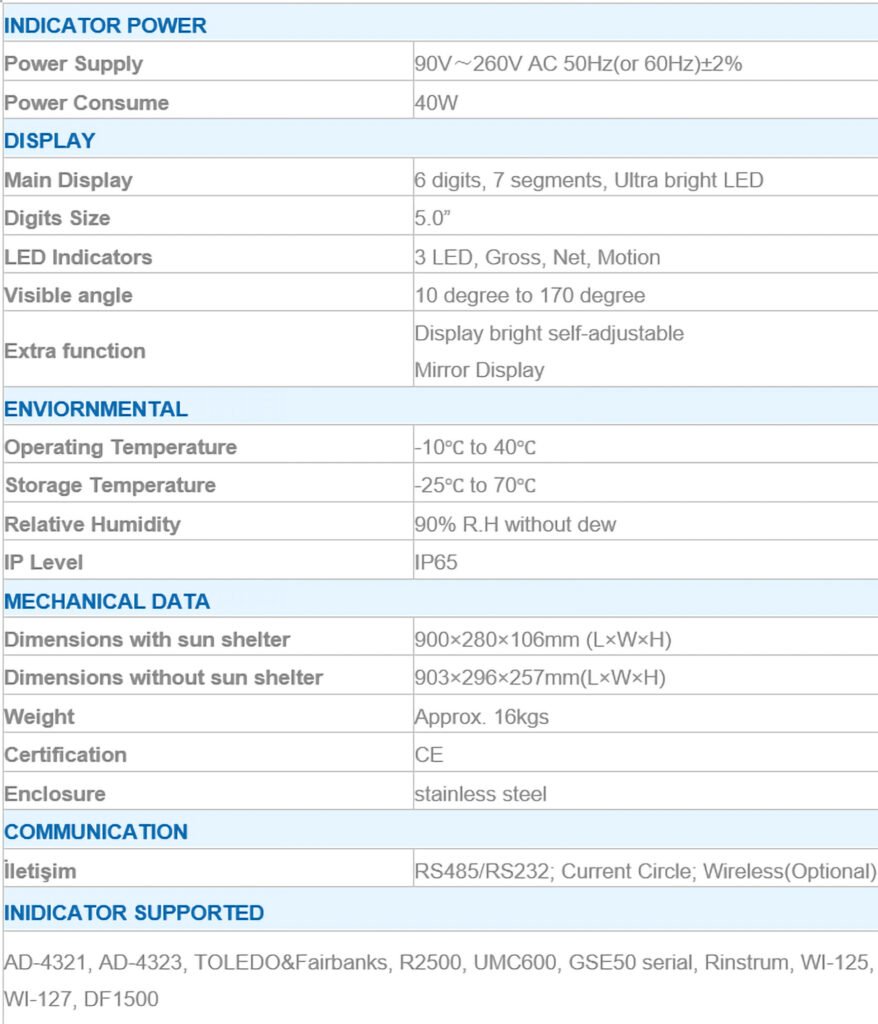Image resolution: width=878 pixels, height=1024 pixels.
Task: Click the COMMUNICATION section header
Action: tap(96, 832)
